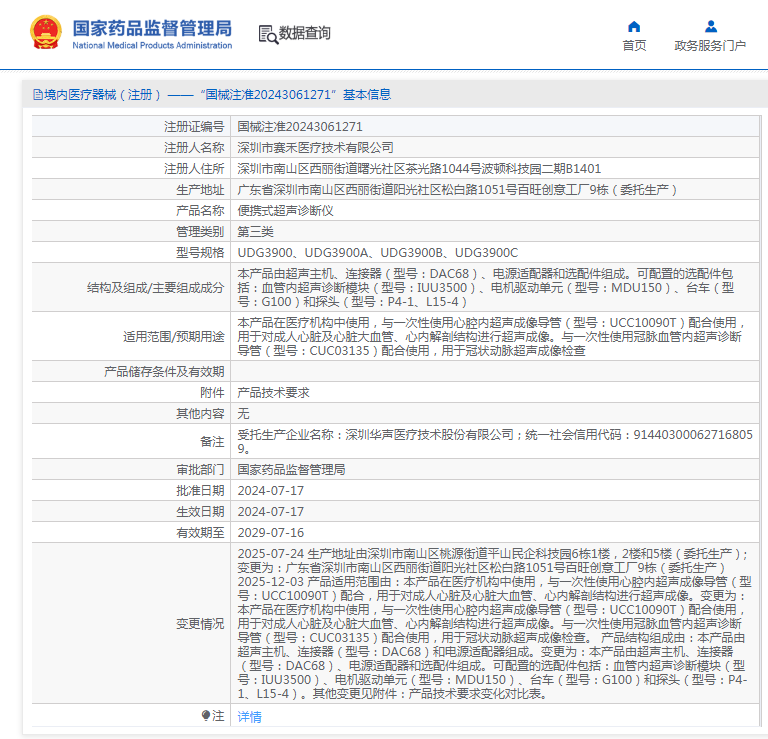Click National Medical Products Administration subtitle
Viewport: 768px width, 739px height.
coord(152,46)
